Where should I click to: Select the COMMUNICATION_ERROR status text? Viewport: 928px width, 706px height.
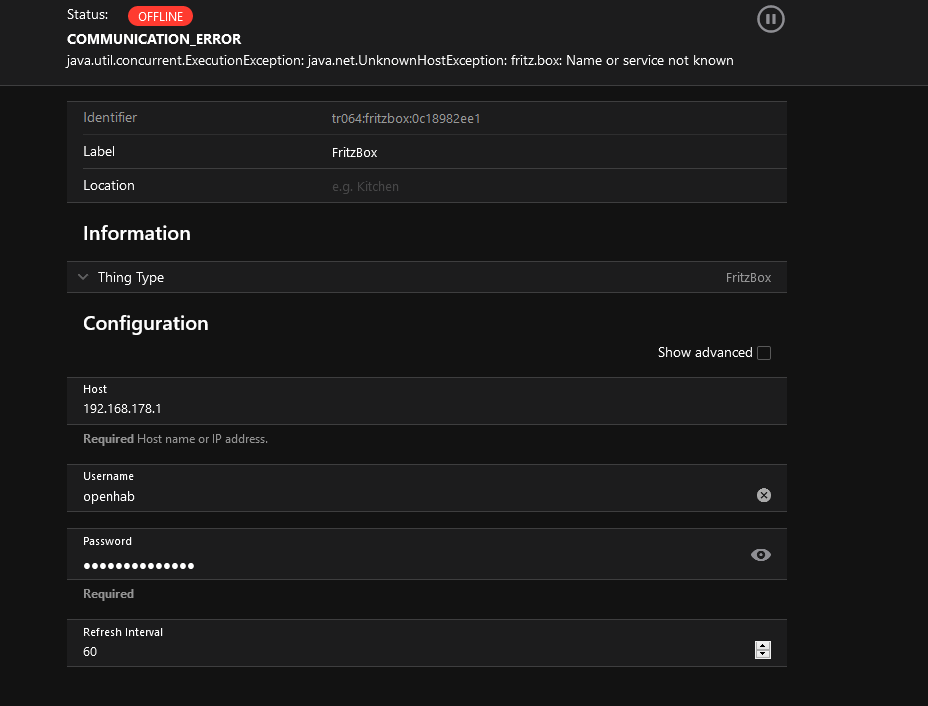click(154, 39)
